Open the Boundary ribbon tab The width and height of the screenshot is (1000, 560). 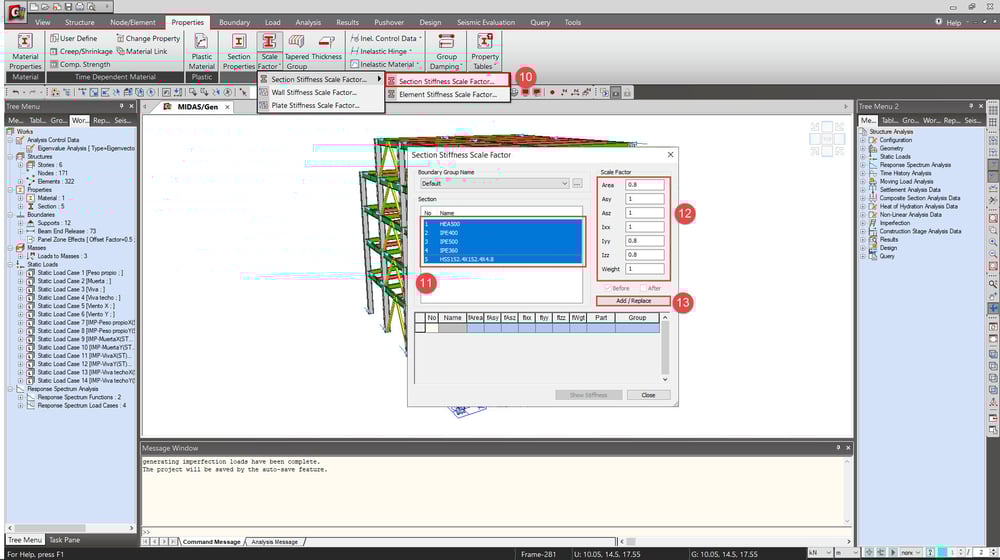click(x=234, y=22)
